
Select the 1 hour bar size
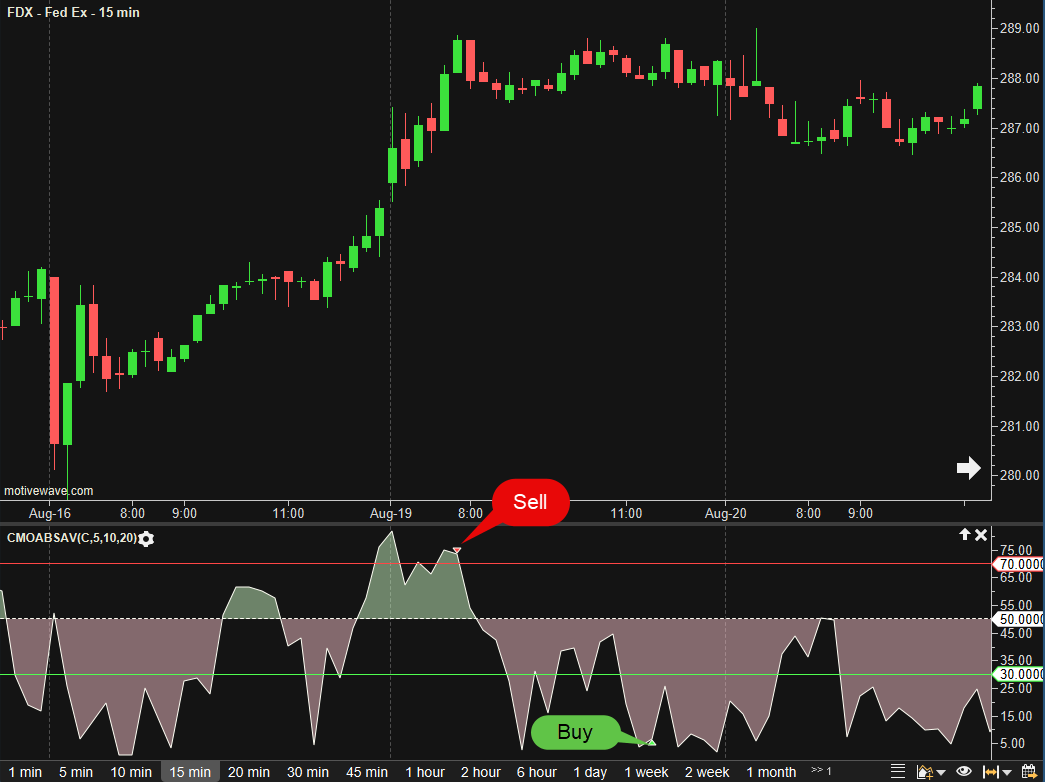point(425,772)
